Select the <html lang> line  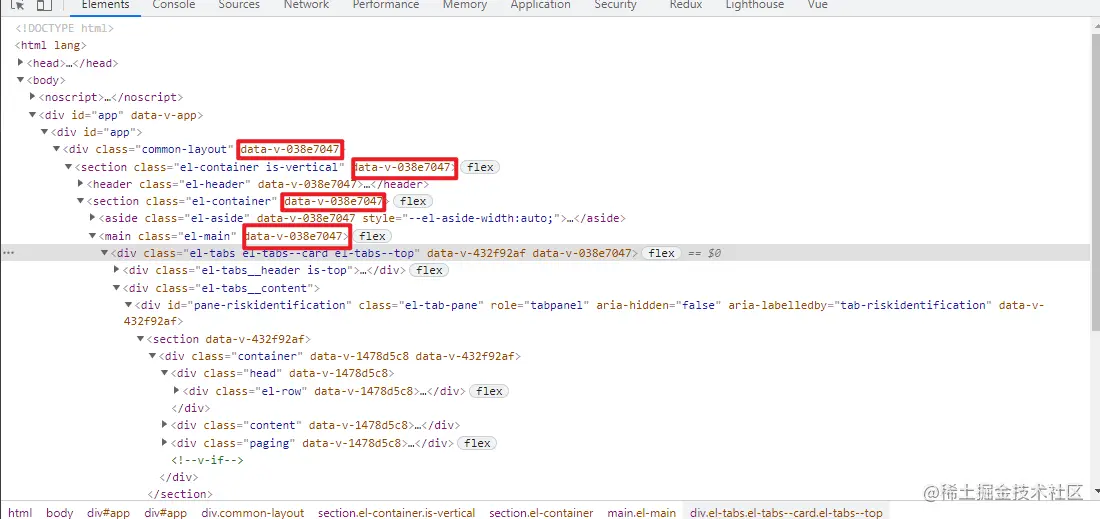(51, 46)
